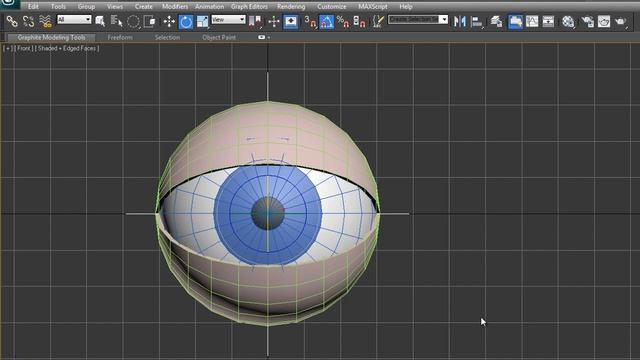
Task: Open the Group menu
Action: click(87, 7)
